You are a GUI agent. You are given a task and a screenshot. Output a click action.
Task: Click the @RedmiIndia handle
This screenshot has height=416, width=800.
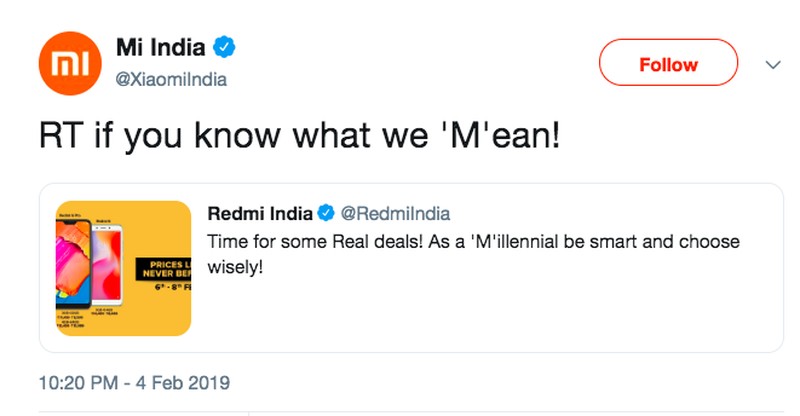coord(396,213)
